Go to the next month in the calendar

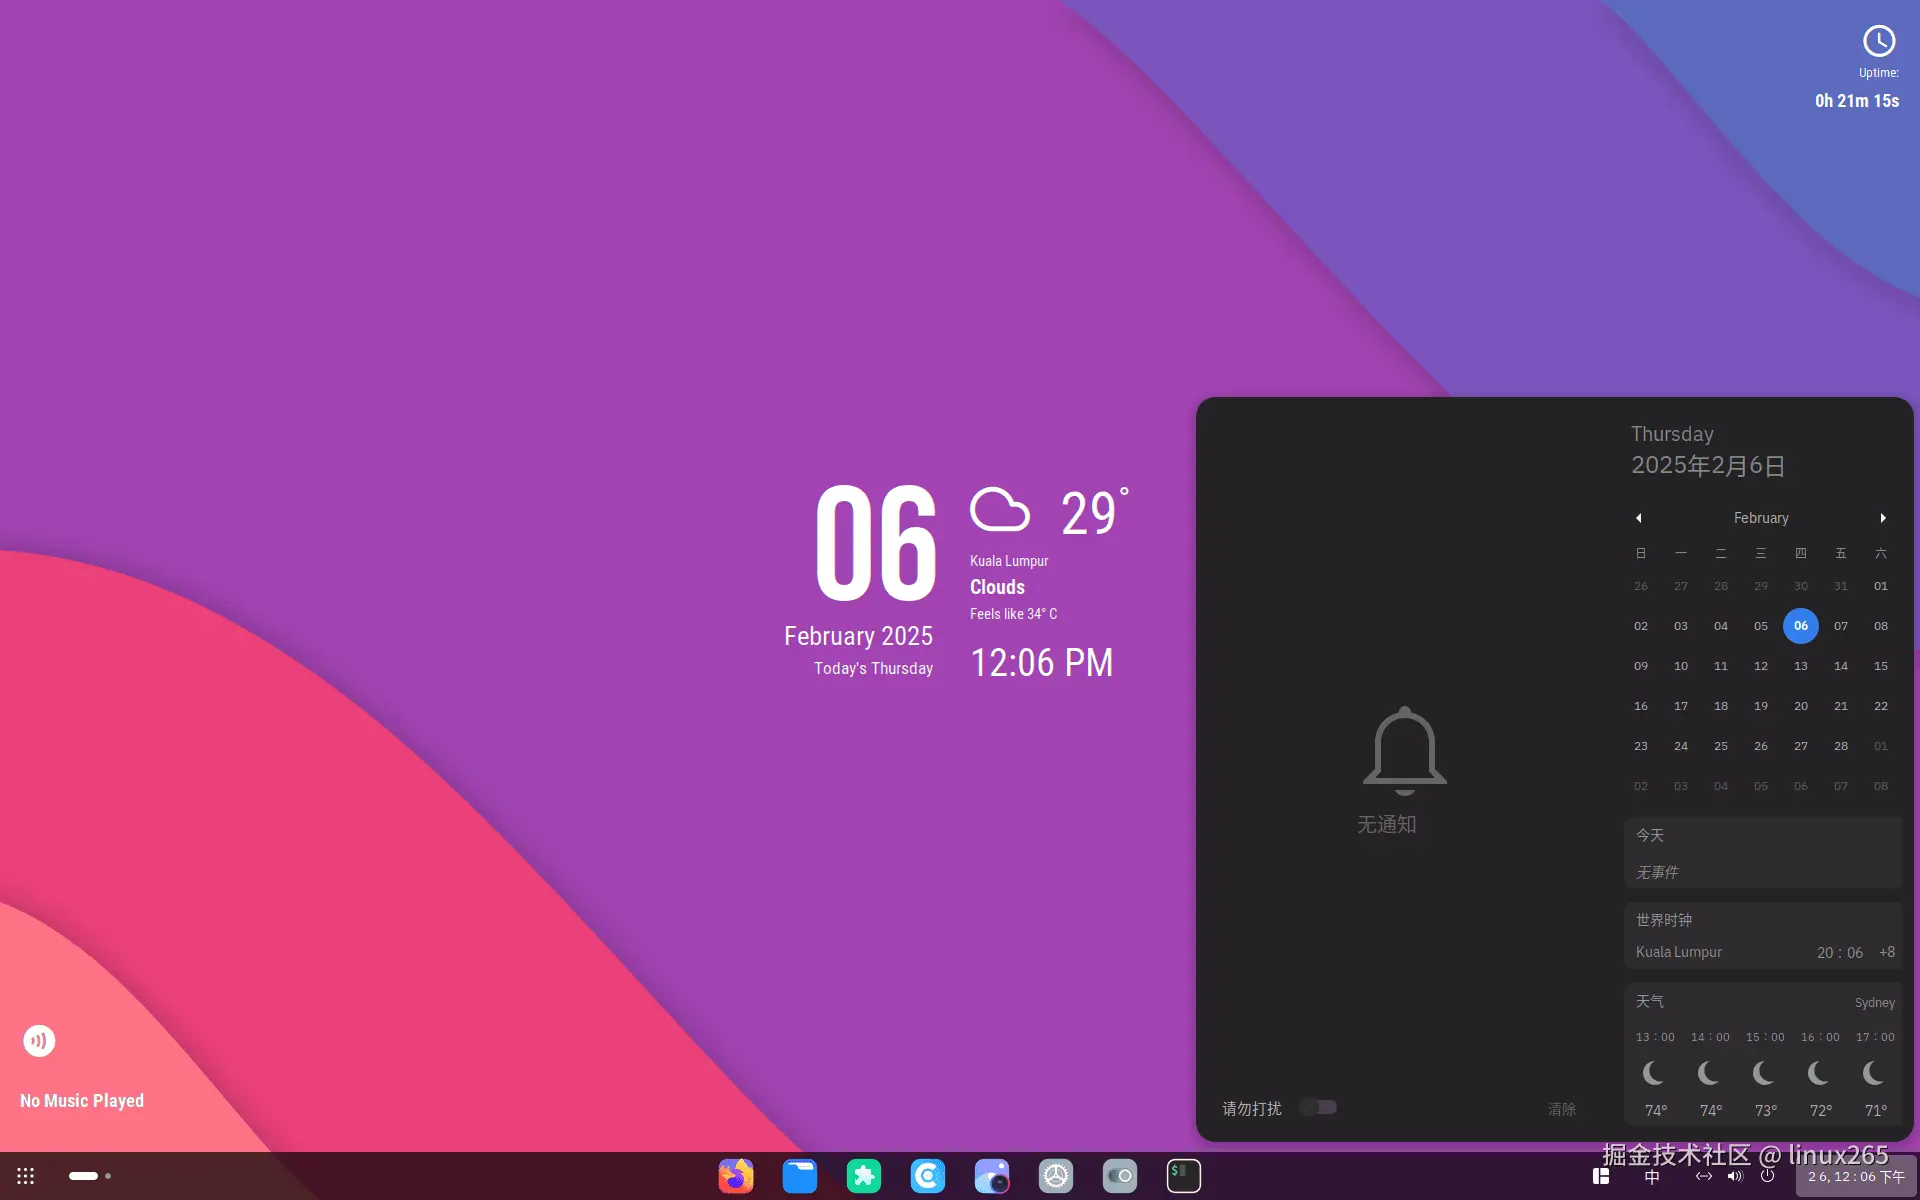1884,518
